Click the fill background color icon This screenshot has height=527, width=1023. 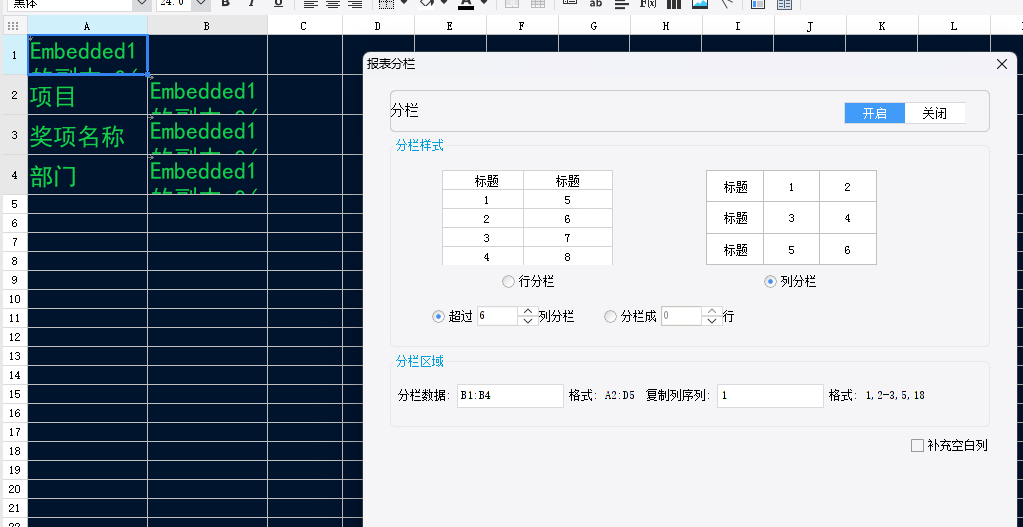[427, 3]
